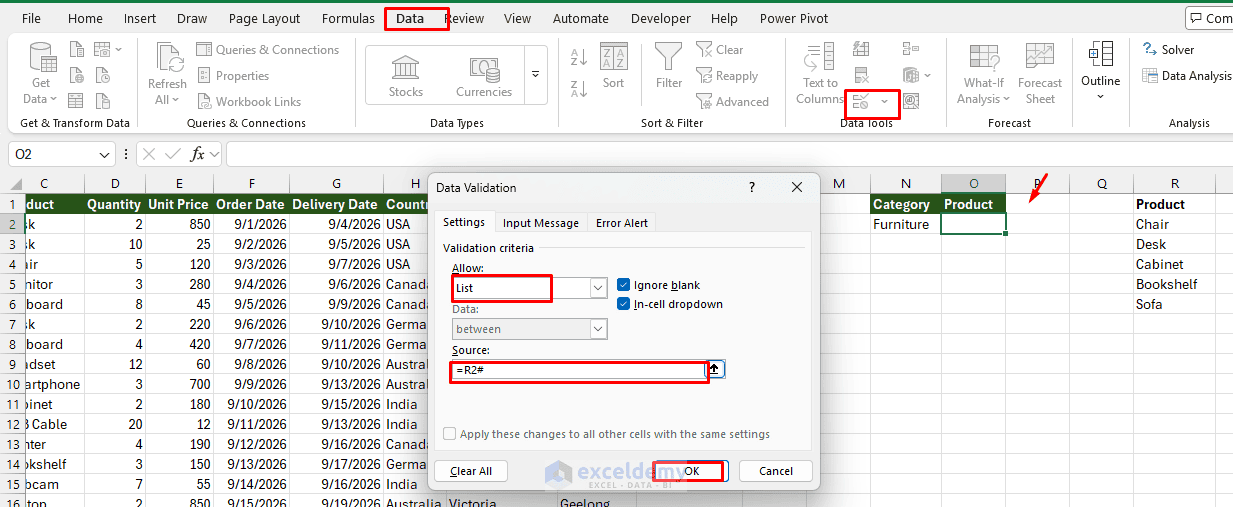Switch to the Power Pivot tab

794,18
